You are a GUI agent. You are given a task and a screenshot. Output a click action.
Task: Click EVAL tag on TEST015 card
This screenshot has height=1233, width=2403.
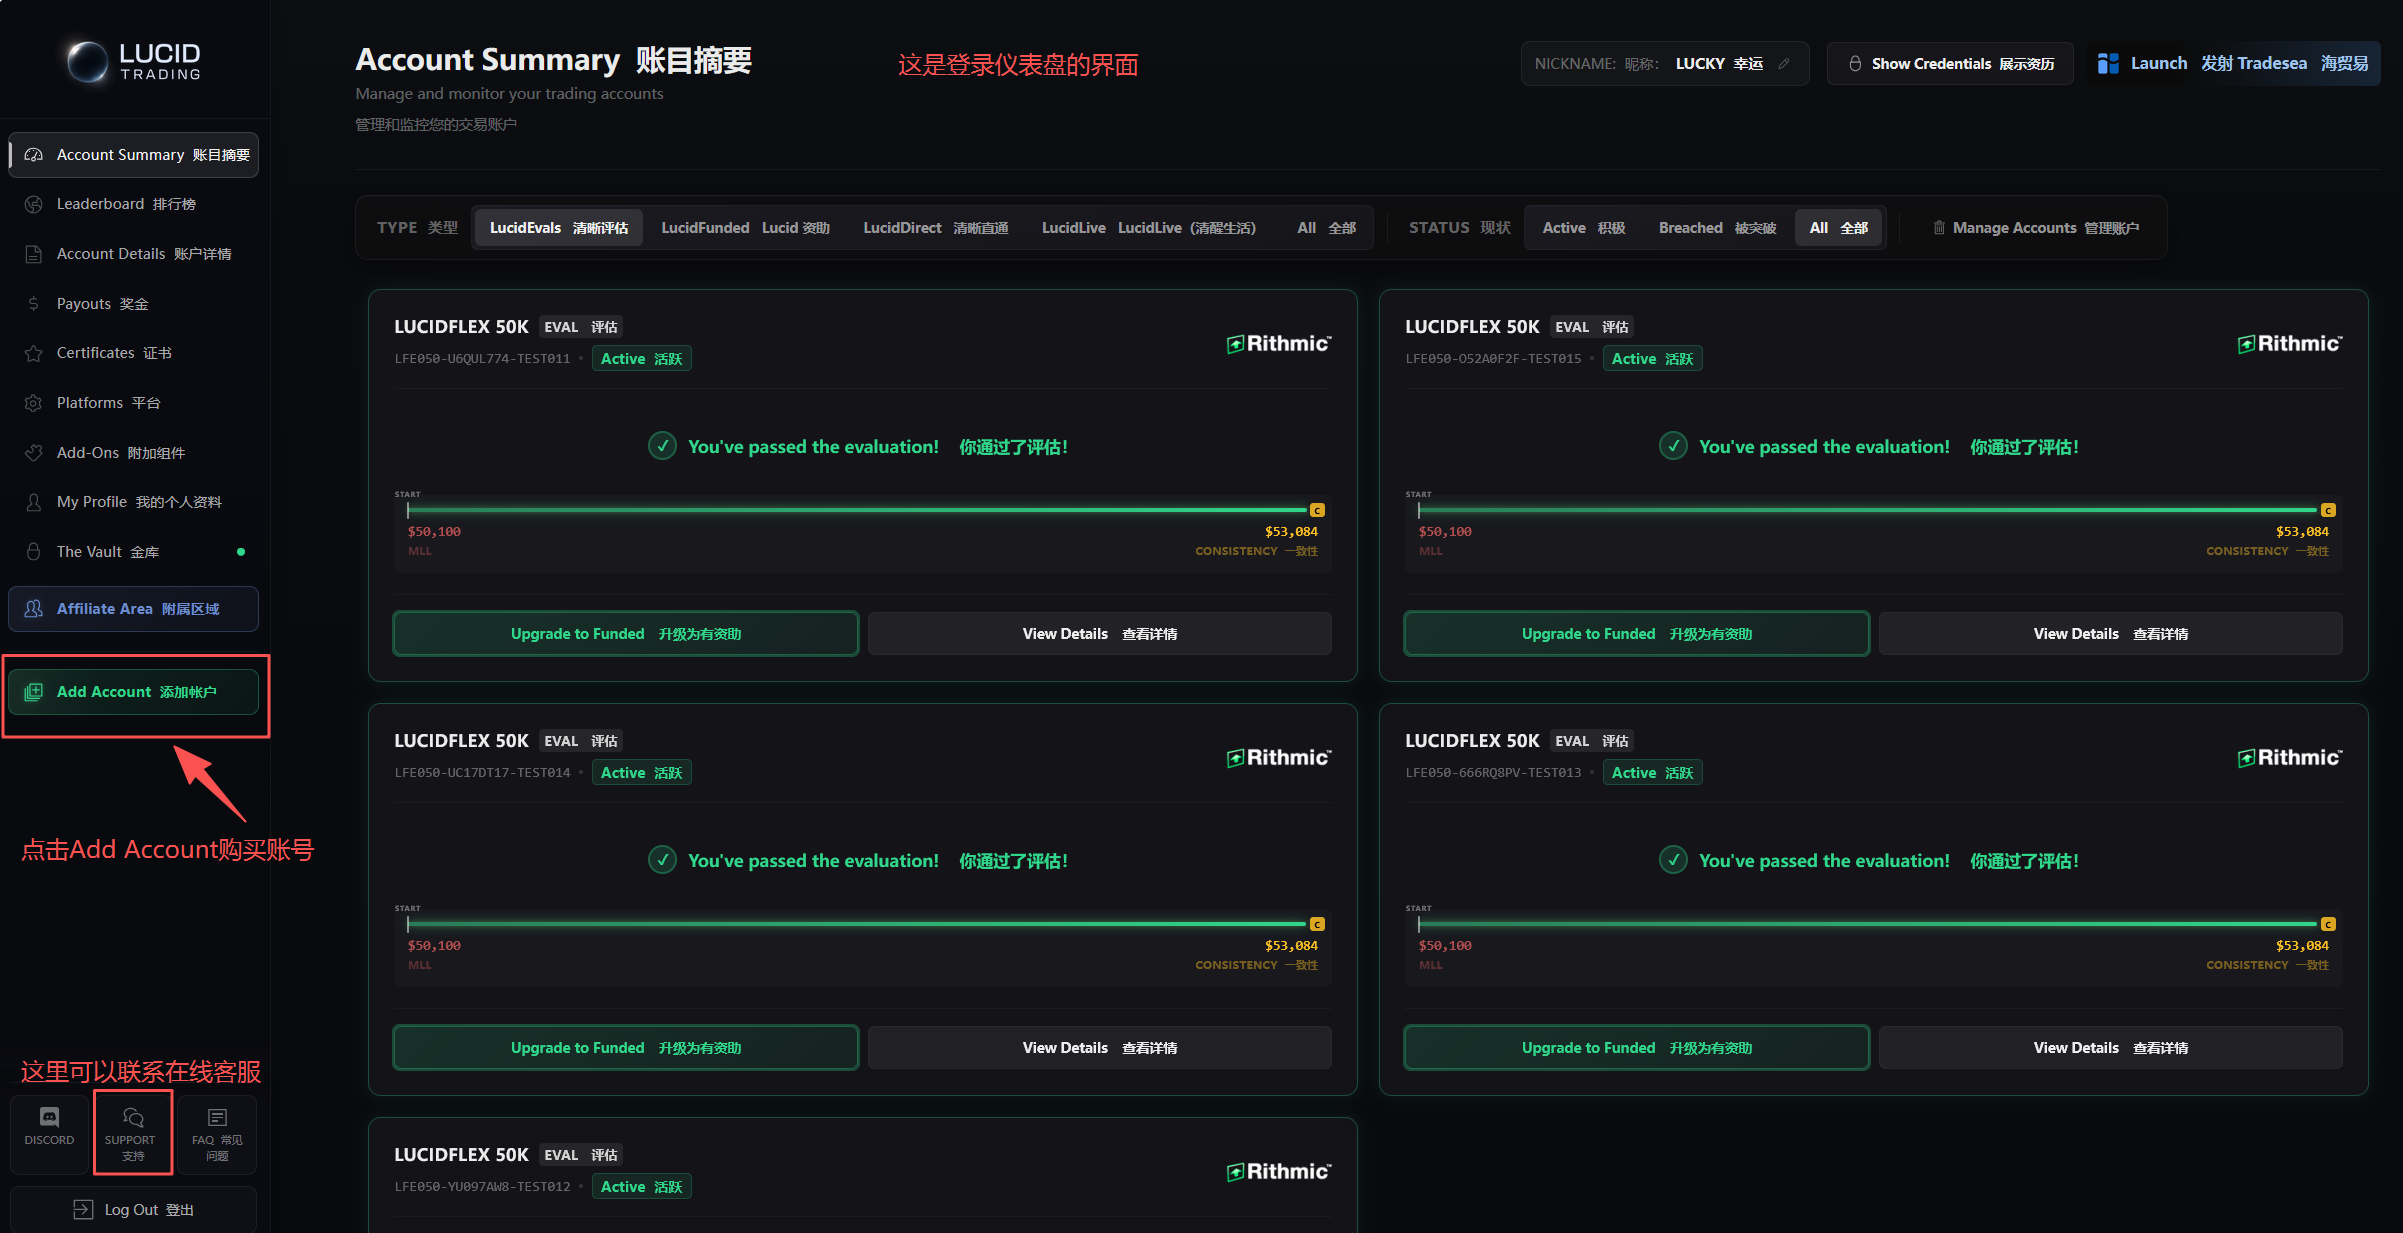pos(1593,327)
